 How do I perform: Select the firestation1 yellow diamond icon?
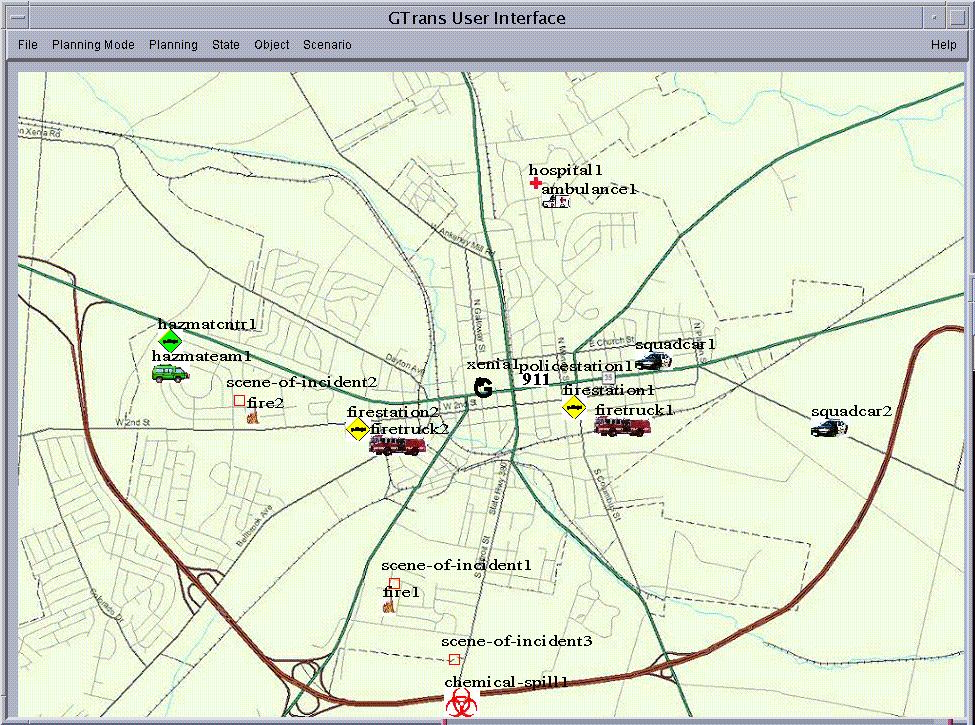[573, 406]
